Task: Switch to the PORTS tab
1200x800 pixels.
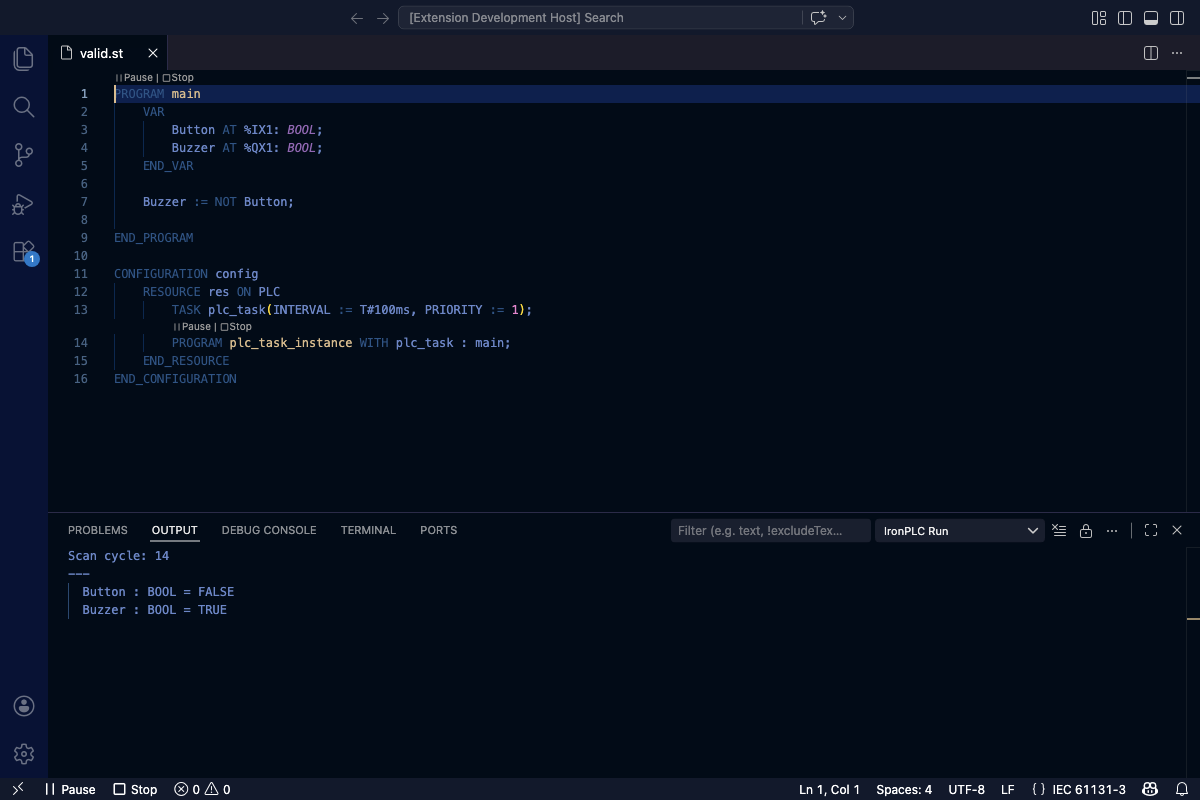Action: point(438,530)
